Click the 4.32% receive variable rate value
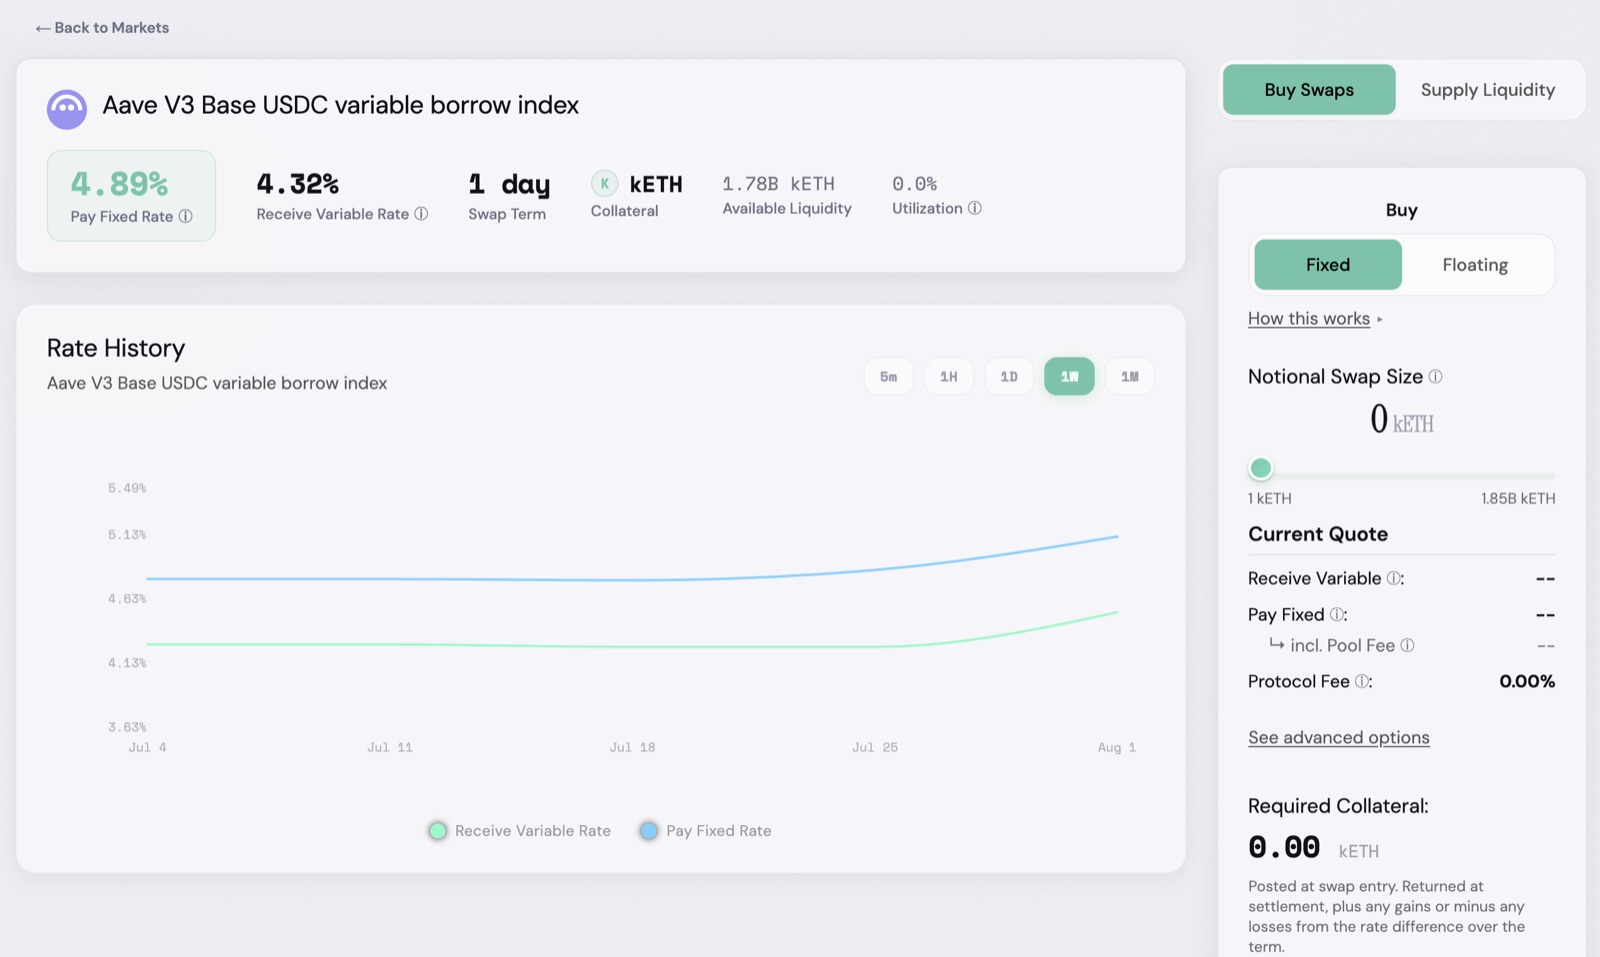Image resolution: width=1600 pixels, height=957 pixels. 297,184
